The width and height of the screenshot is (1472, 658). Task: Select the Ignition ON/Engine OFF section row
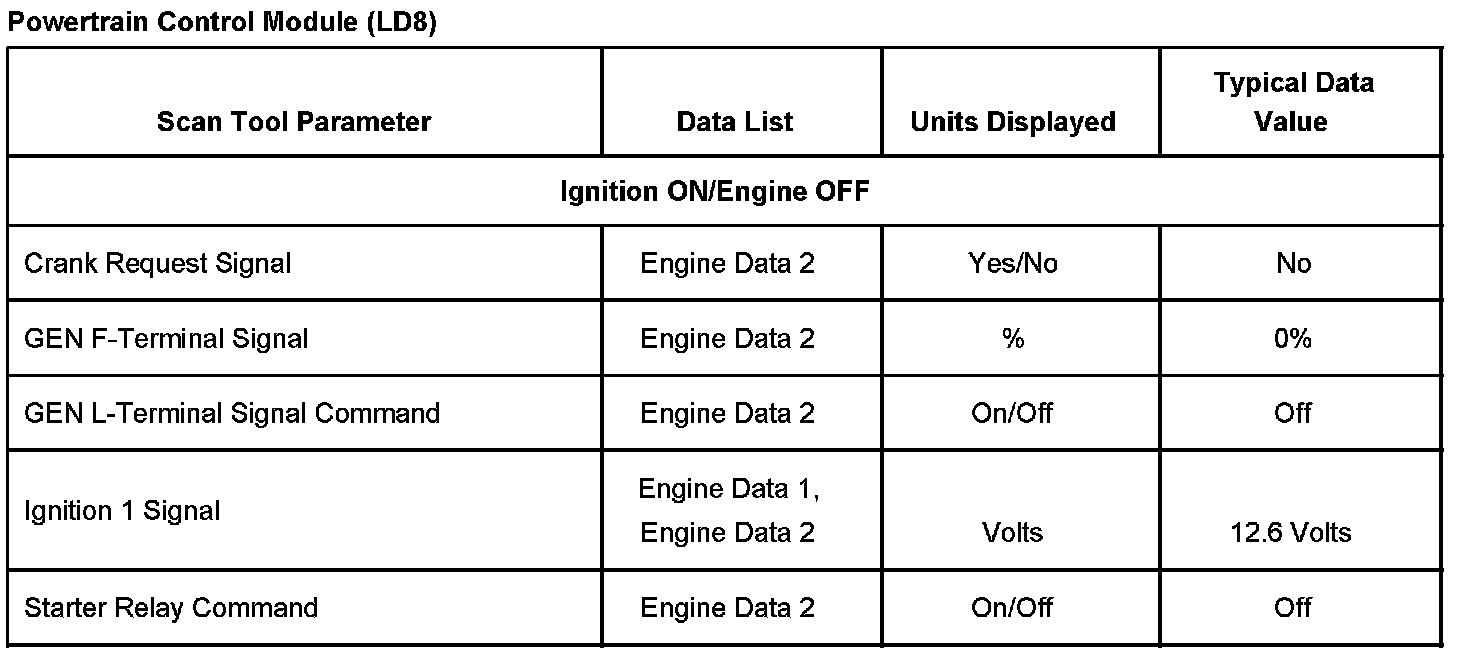pyautogui.click(x=714, y=191)
